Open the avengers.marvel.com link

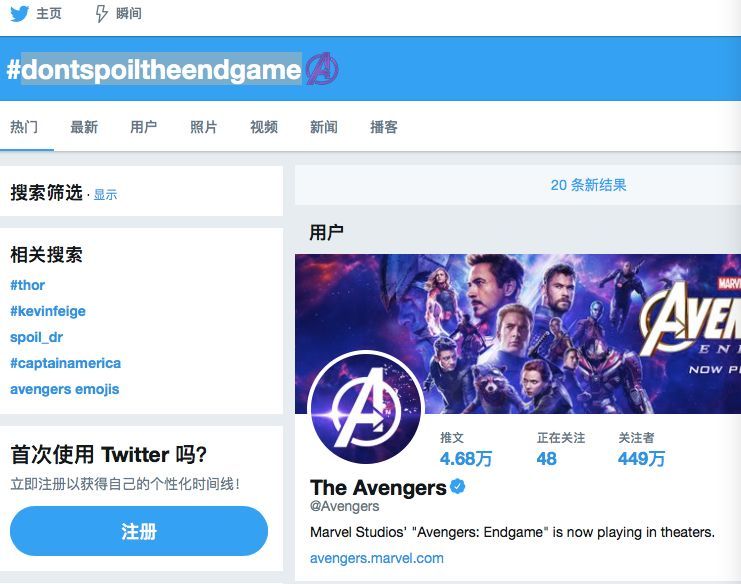[377, 558]
